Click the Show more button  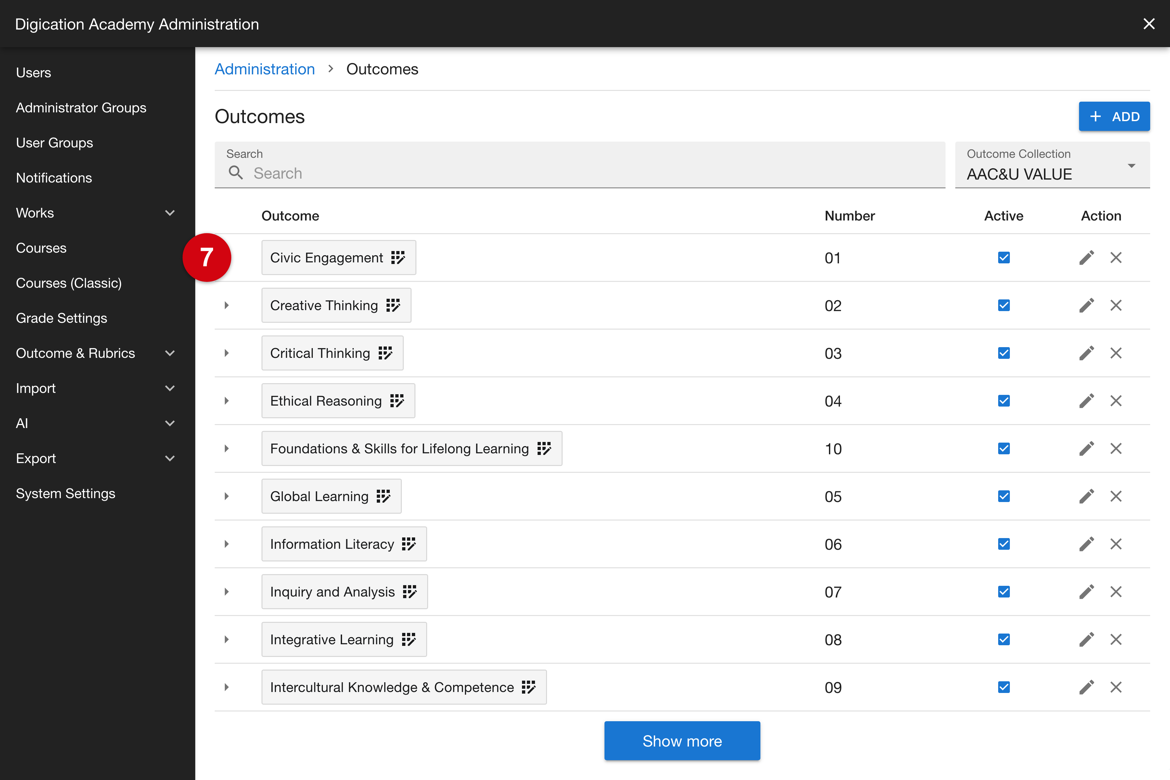682,741
